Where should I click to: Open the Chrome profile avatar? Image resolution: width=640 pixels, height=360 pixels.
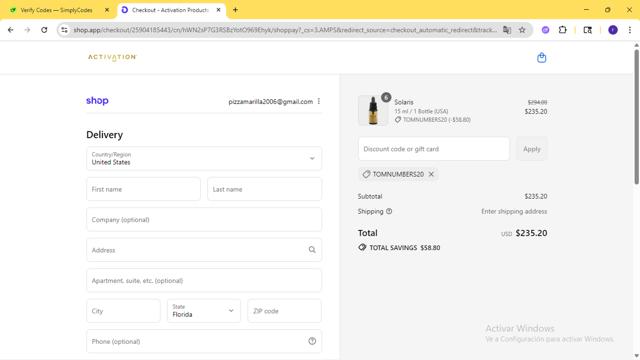click(x=613, y=30)
